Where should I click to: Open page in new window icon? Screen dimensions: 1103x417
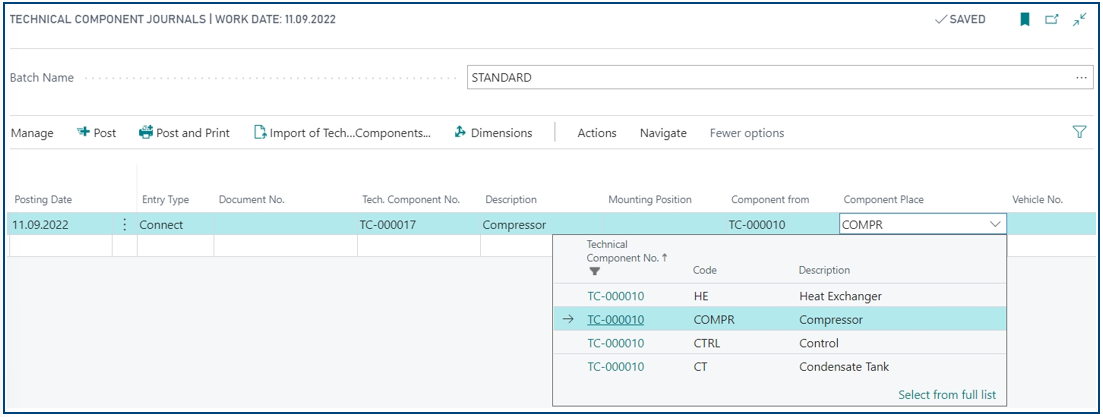1052,20
